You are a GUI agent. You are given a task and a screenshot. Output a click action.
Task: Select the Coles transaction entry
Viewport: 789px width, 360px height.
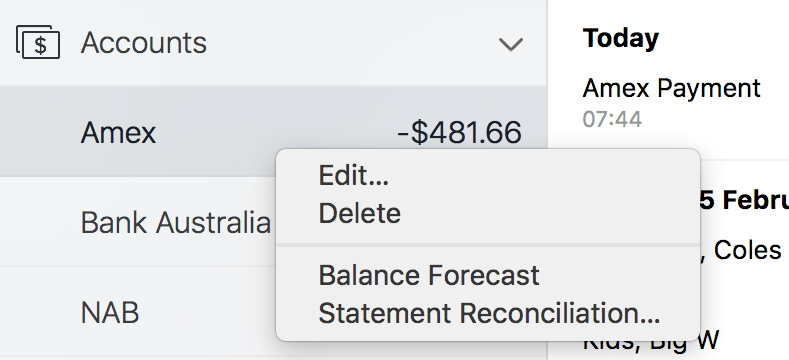pos(745,250)
